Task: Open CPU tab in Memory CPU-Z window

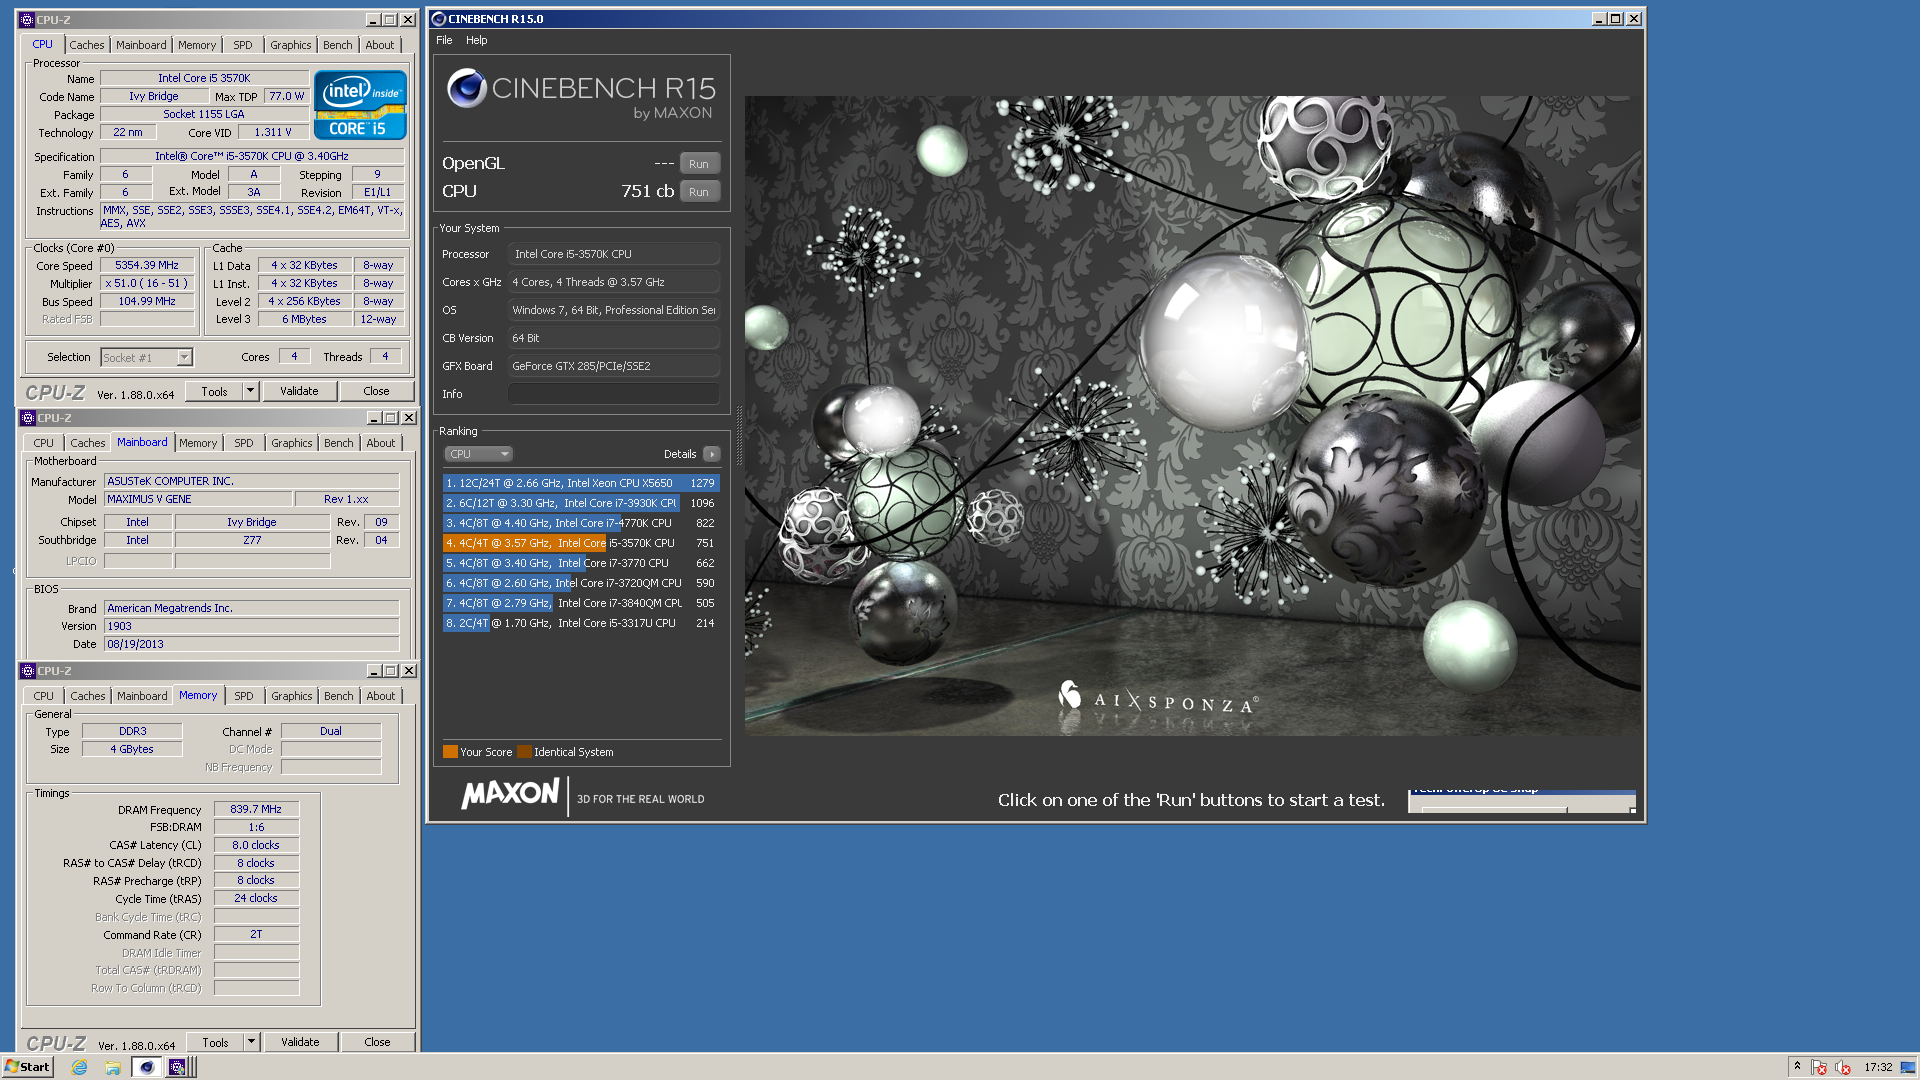Action: point(44,696)
